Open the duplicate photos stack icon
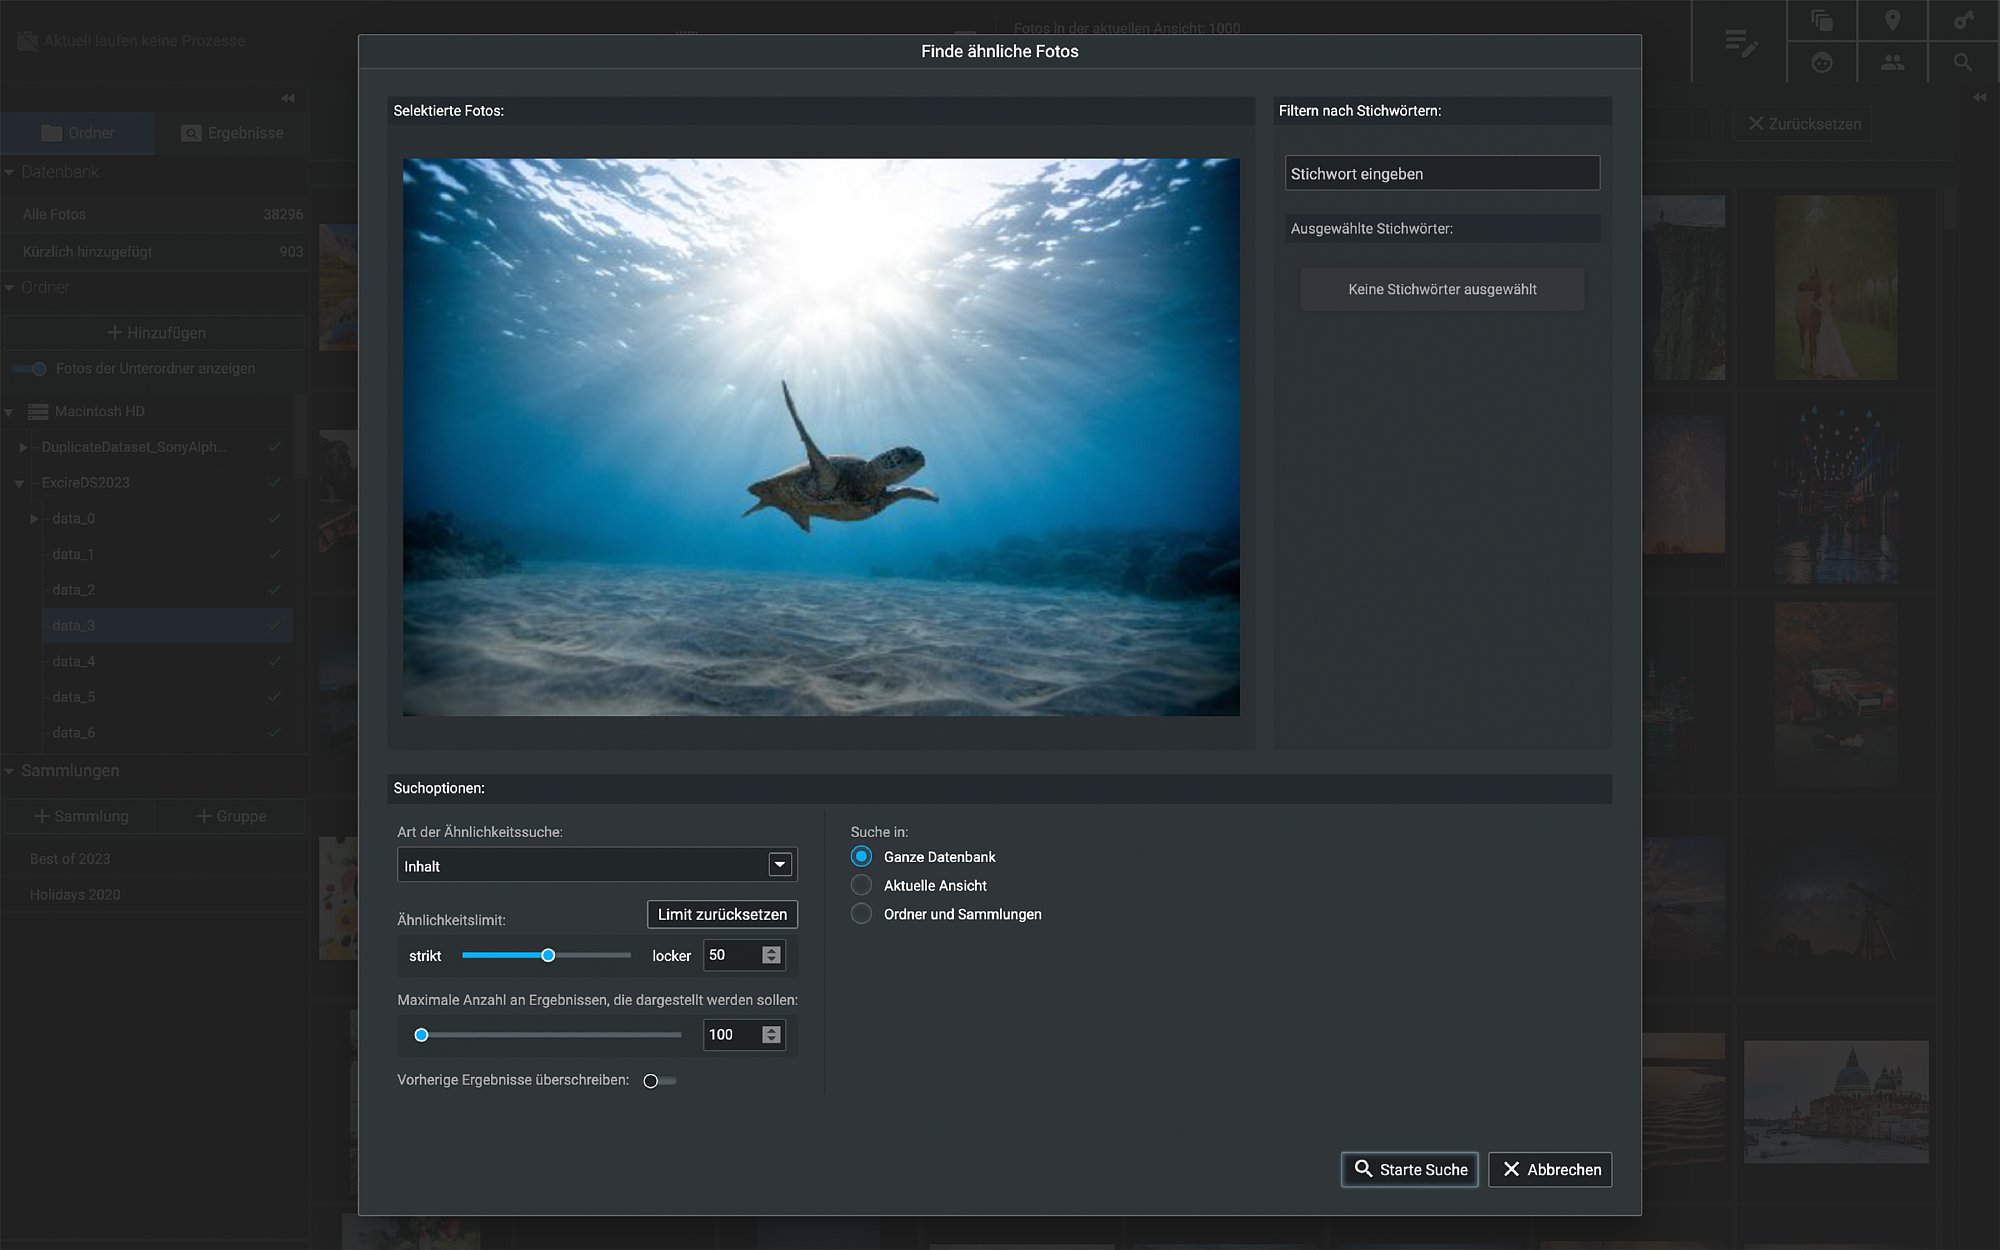 click(x=1822, y=20)
